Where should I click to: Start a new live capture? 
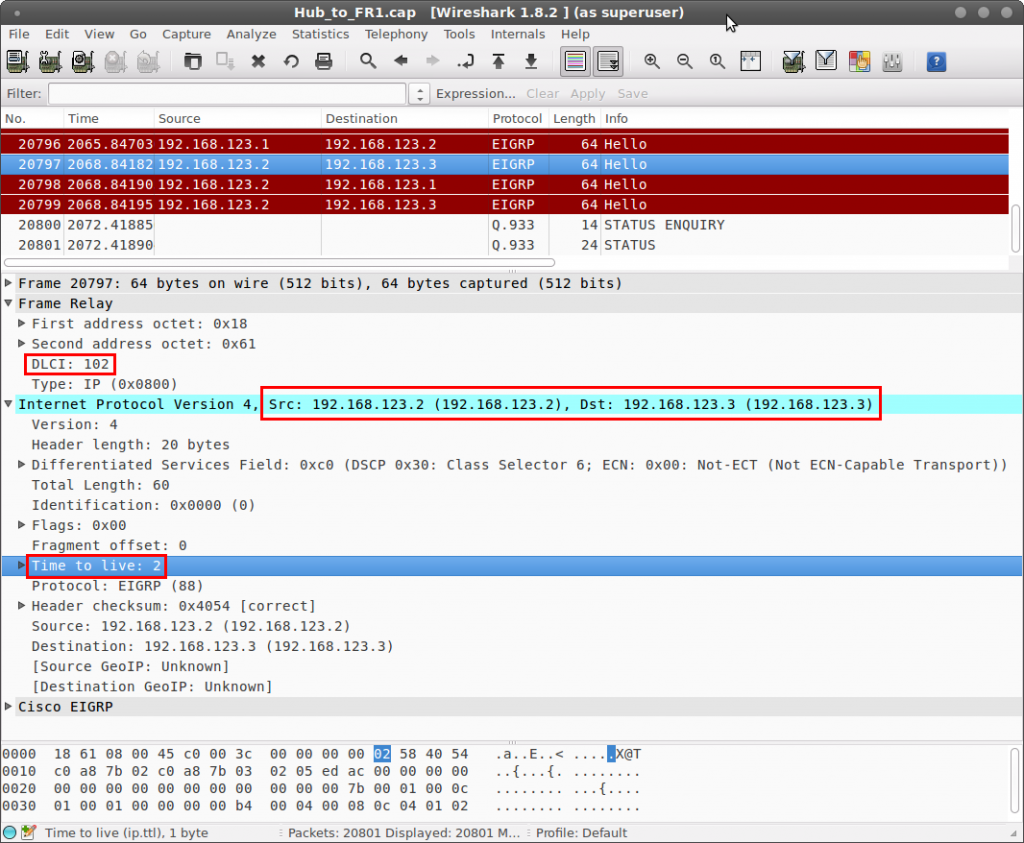(x=82, y=62)
